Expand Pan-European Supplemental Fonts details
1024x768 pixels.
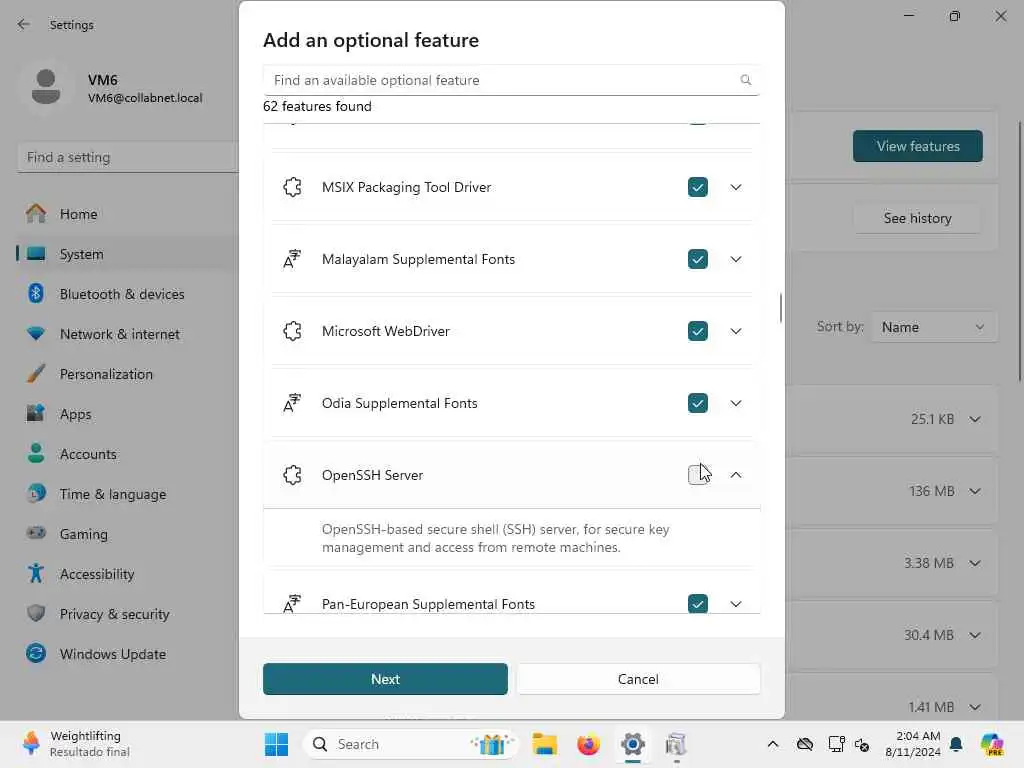tap(736, 604)
